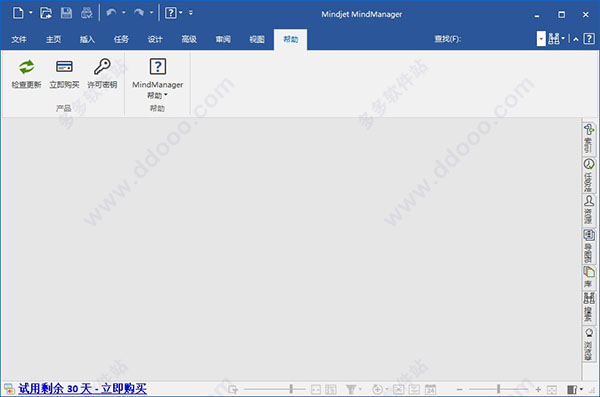The width and height of the screenshot is (600, 397).
Task: Click the Help question mark in quick access toolbar
Action: click(171, 13)
